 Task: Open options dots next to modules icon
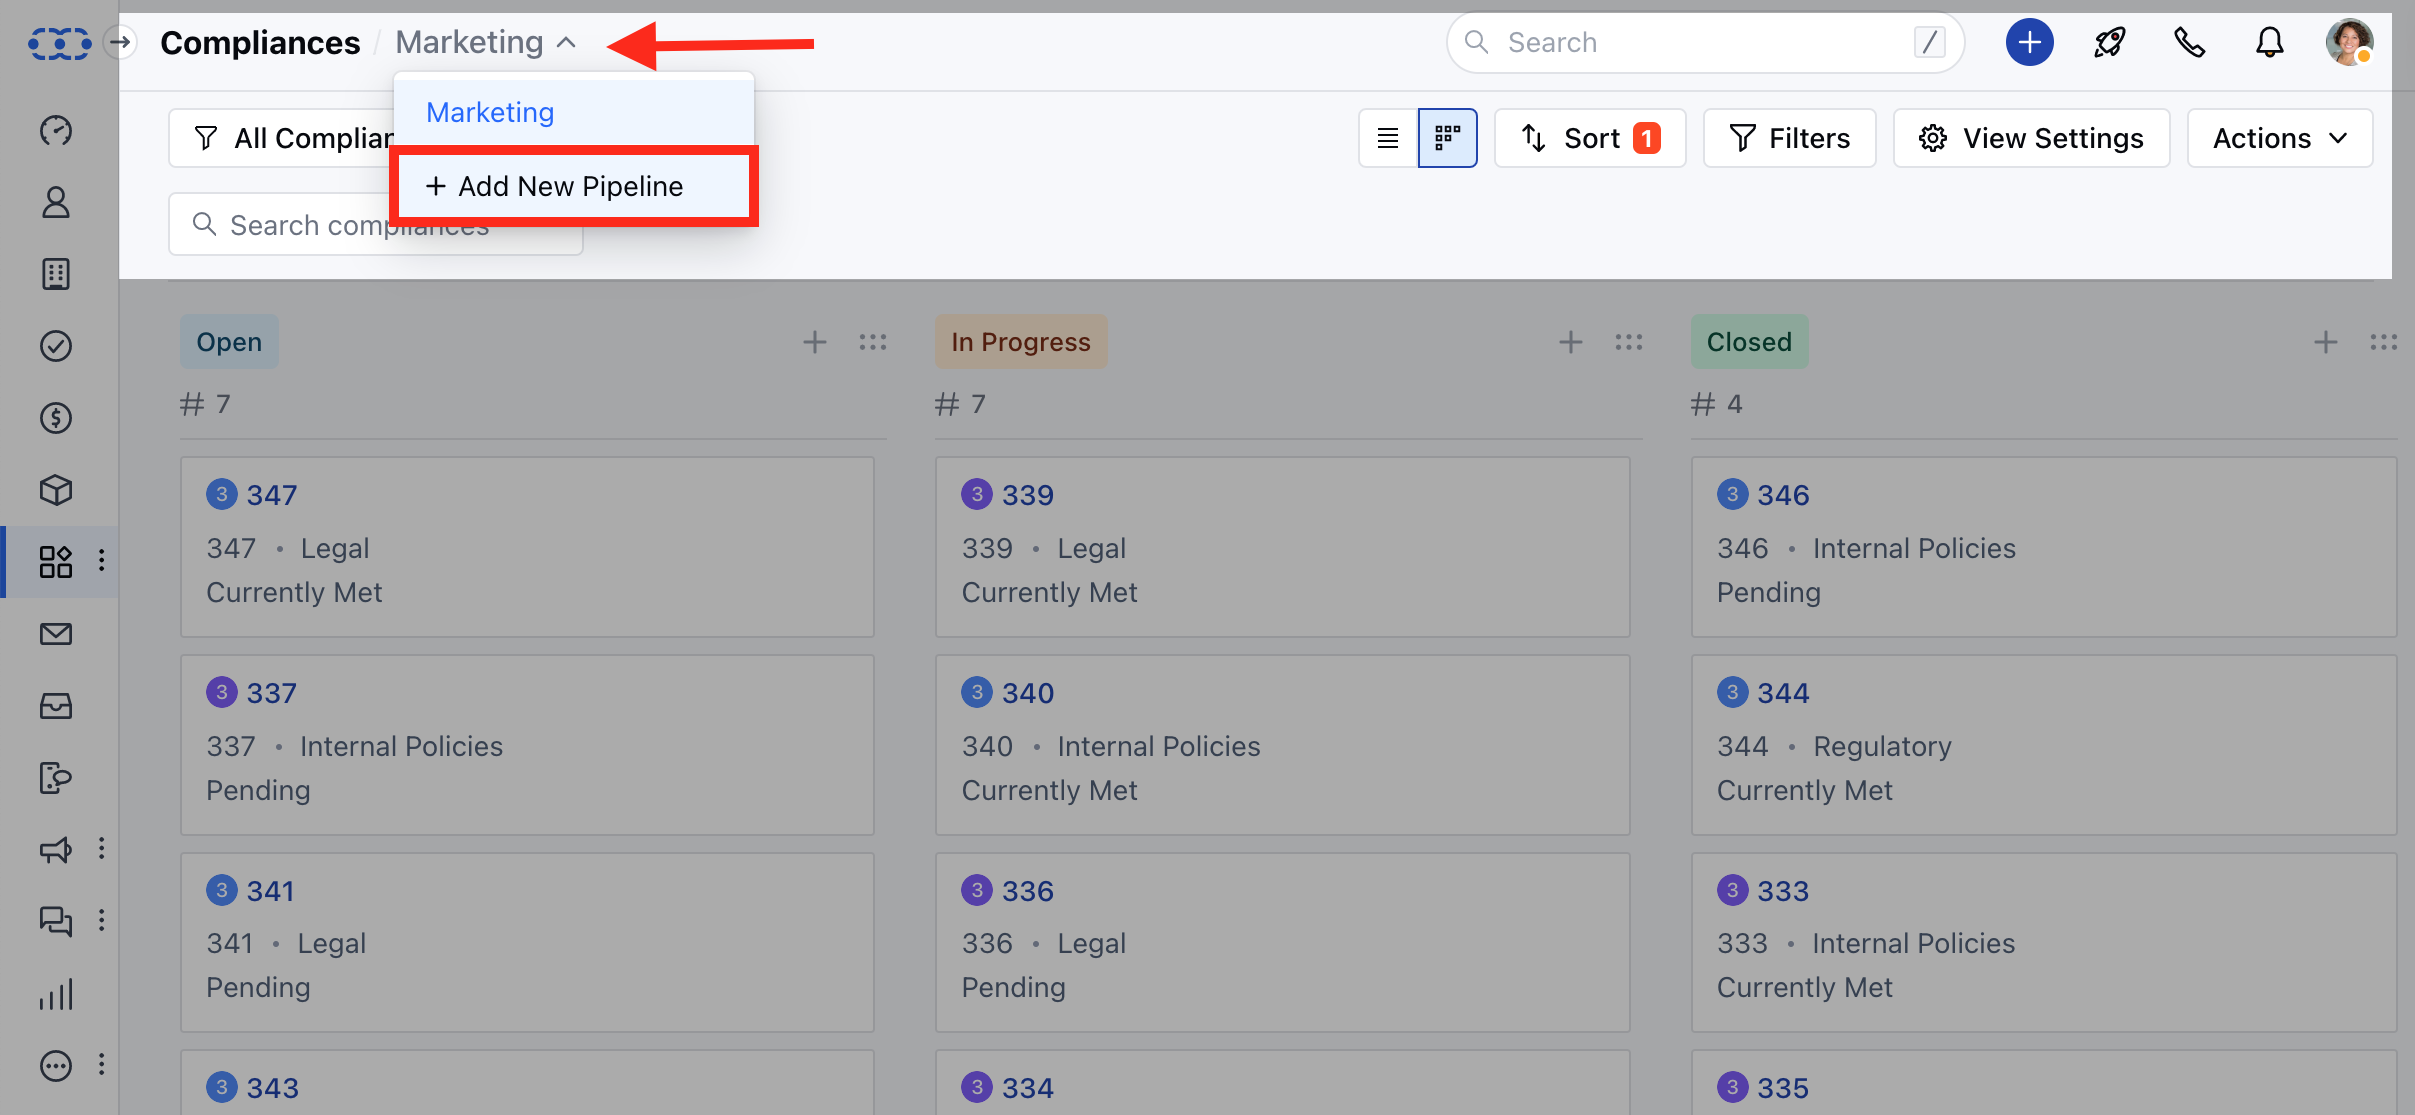(101, 561)
